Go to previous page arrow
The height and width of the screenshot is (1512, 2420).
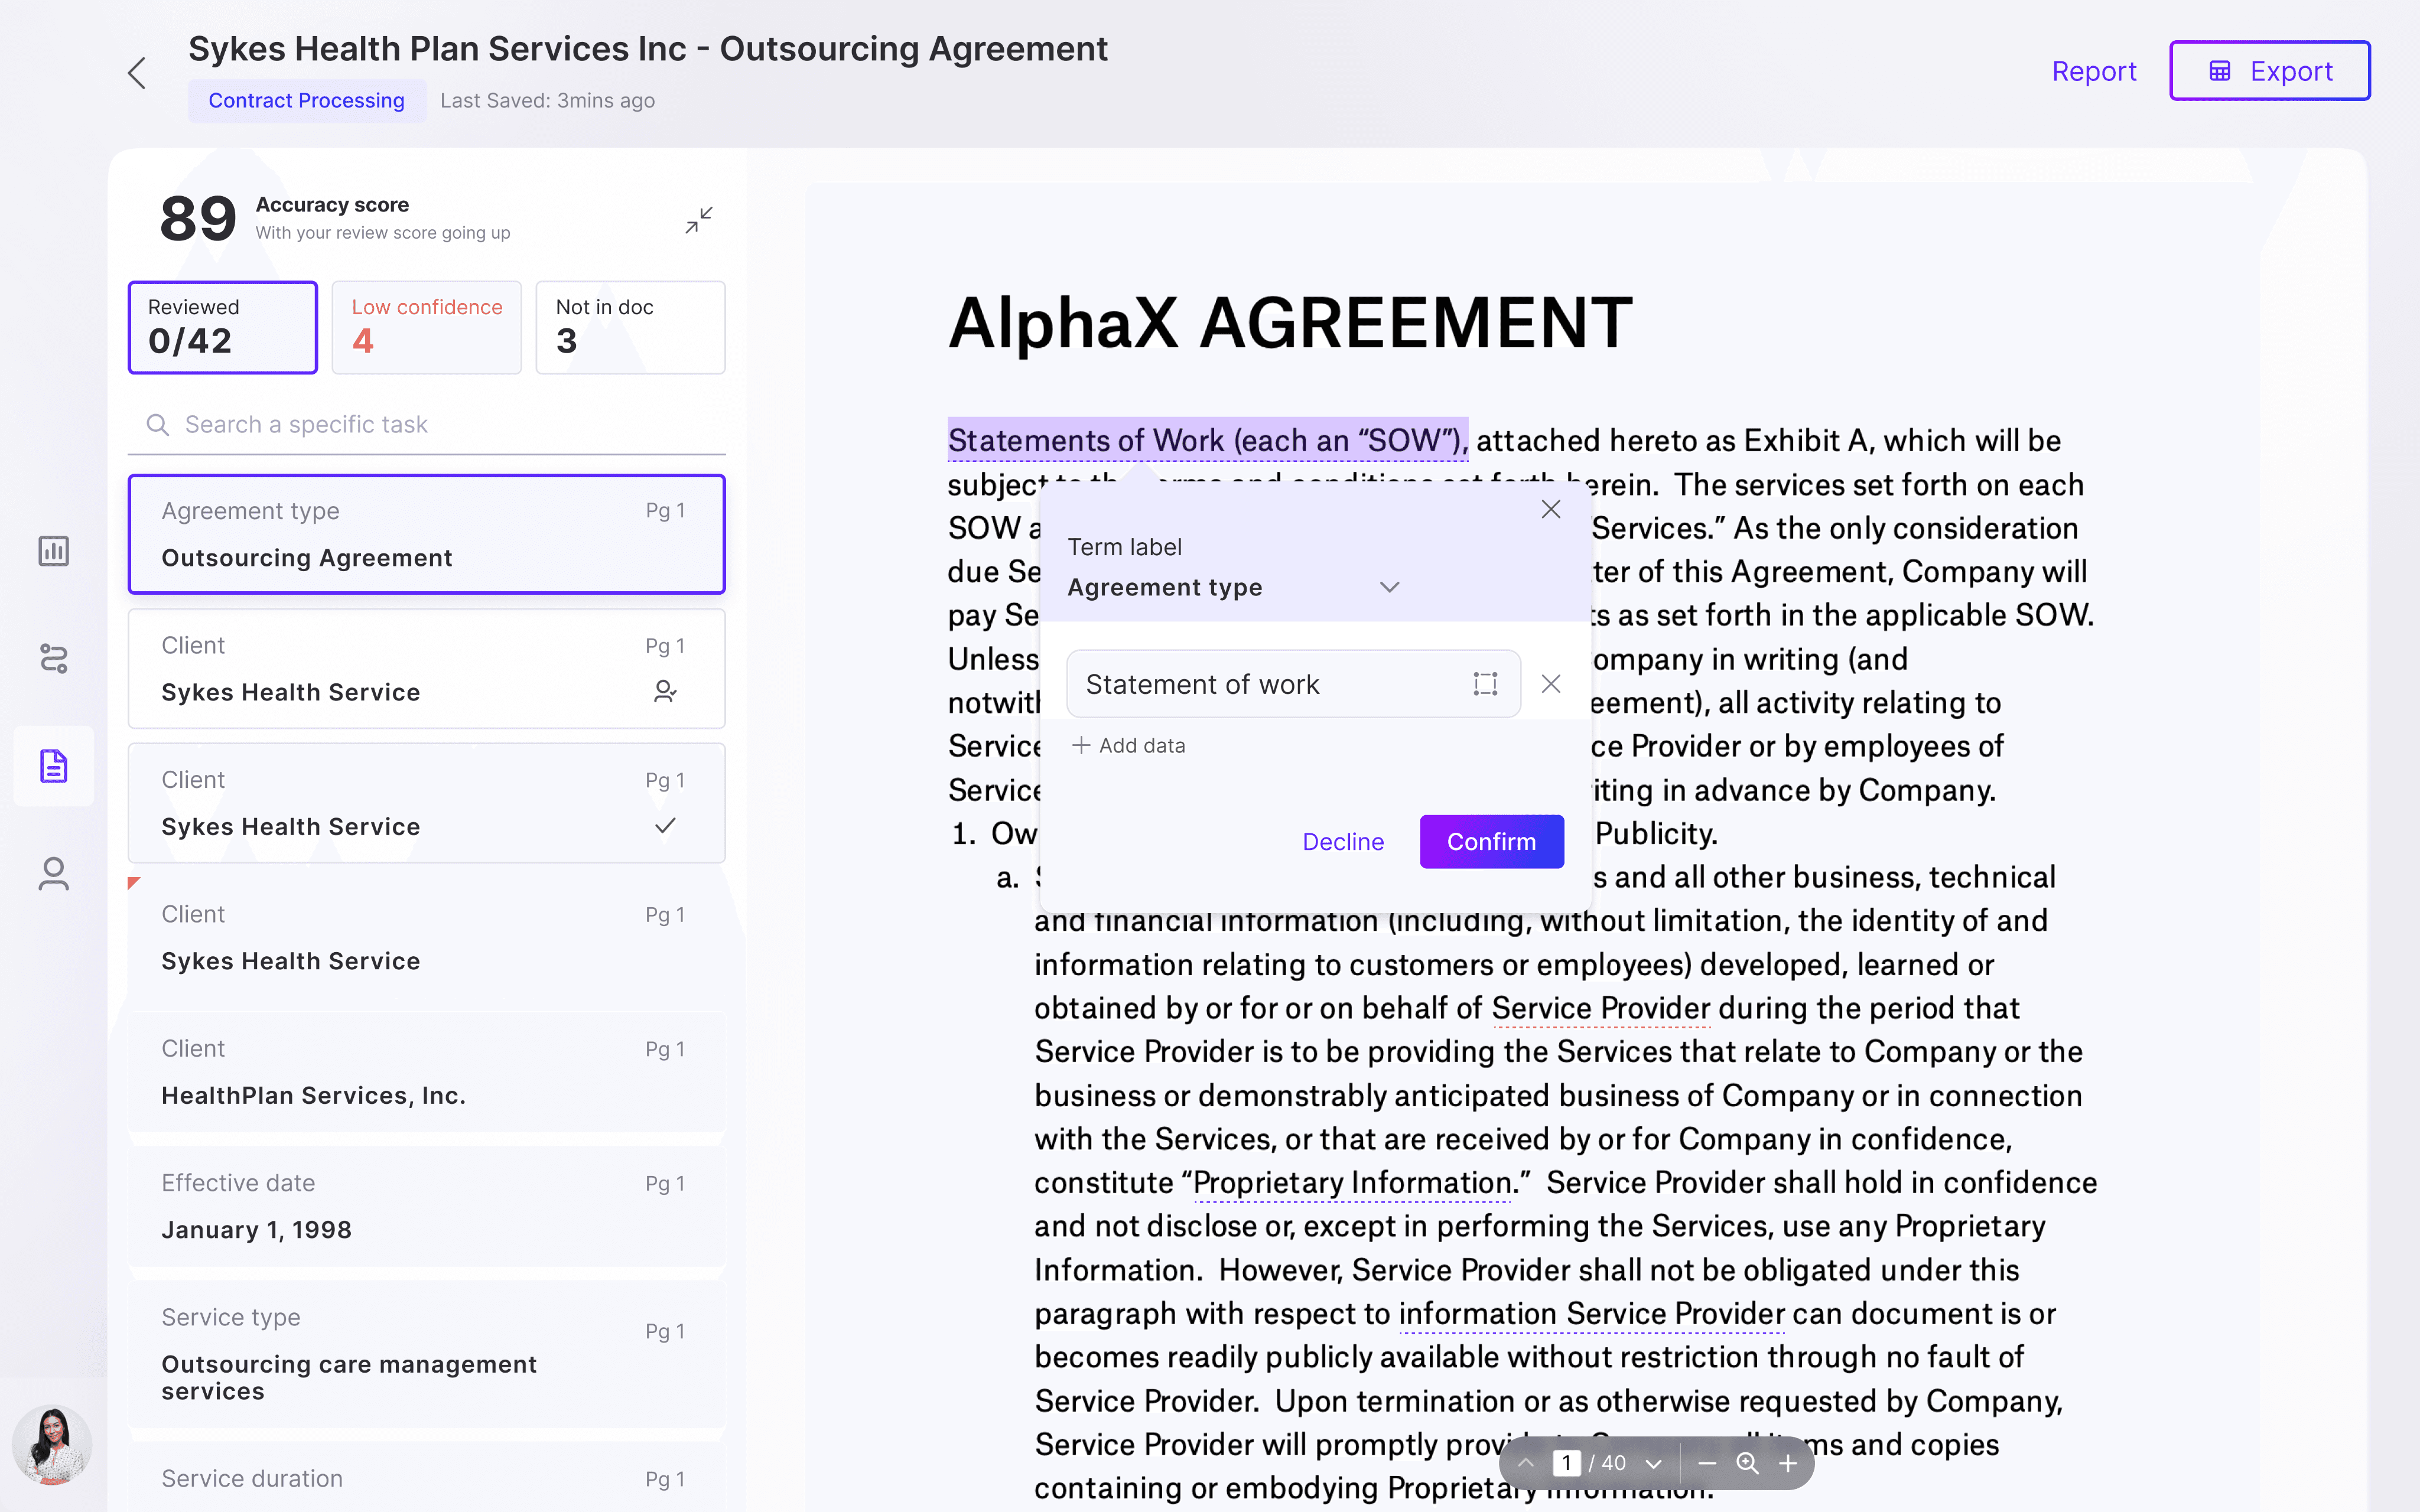(x=1526, y=1463)
